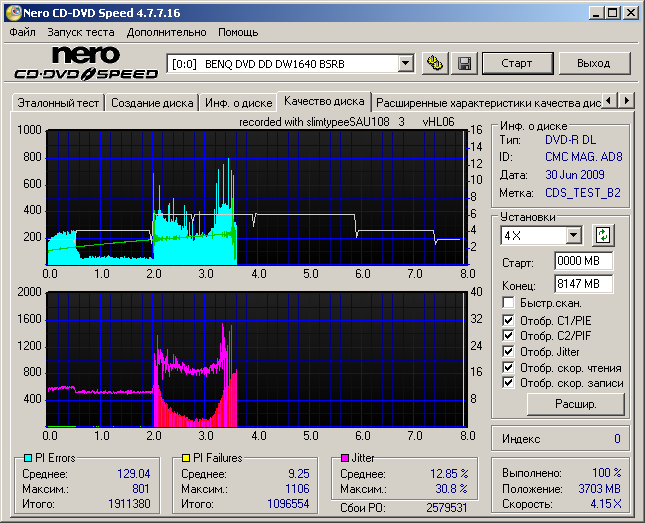Click the magenta Jitter legend swatch
Image resolution: width=645 pixels, height=523 pixels.
[345, 458]
